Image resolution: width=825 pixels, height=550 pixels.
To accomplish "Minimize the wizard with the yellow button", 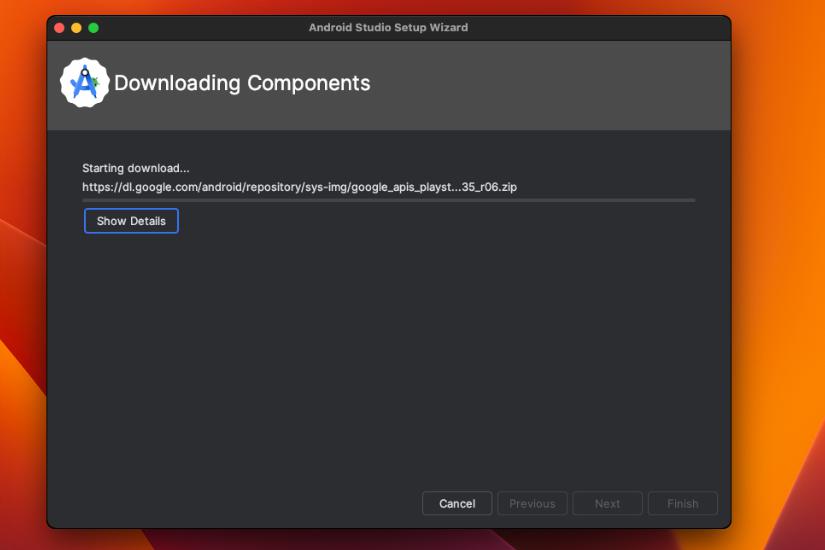I will (x=76, y=28).
